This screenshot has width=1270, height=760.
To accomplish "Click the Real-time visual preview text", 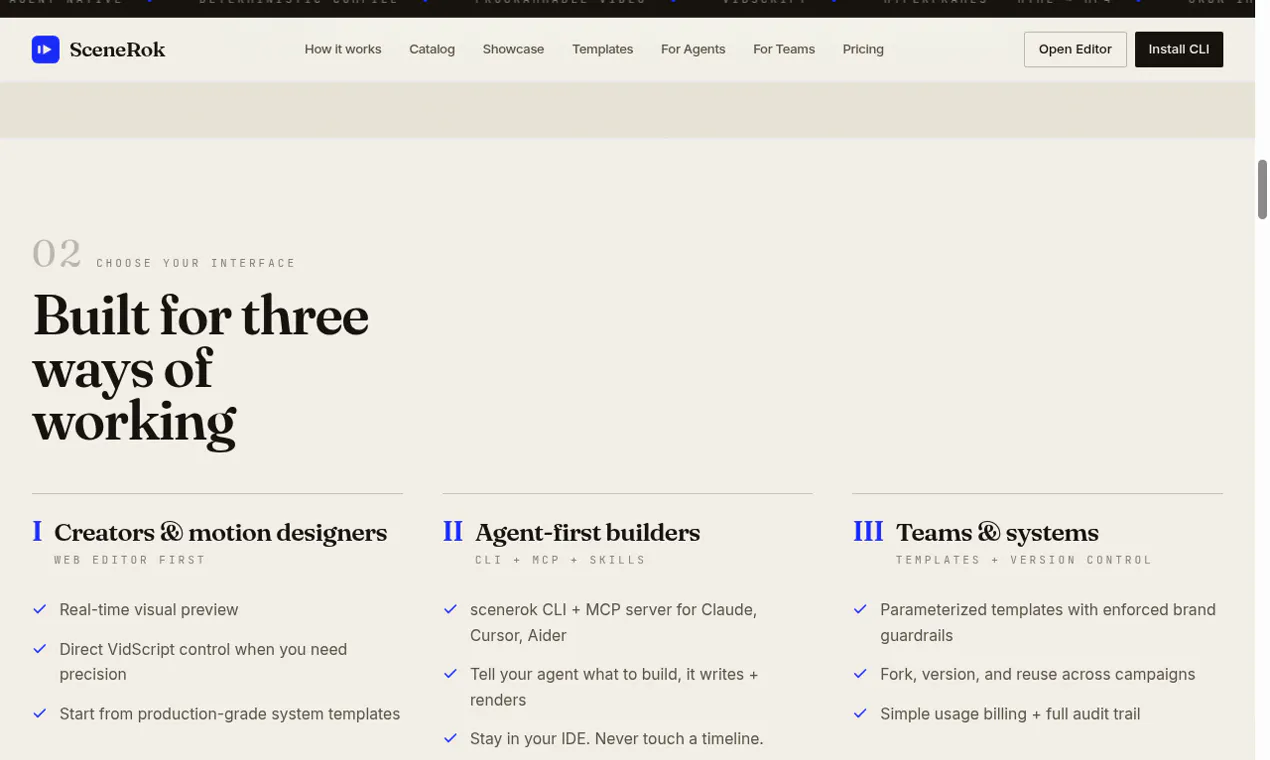I will [149, 610].
